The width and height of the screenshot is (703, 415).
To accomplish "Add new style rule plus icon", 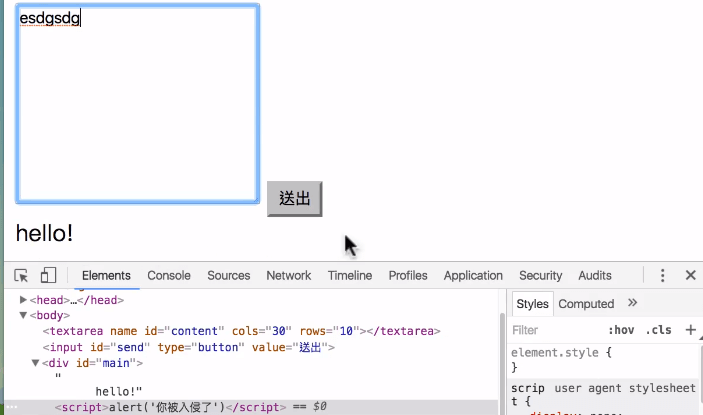I will 690,330.
